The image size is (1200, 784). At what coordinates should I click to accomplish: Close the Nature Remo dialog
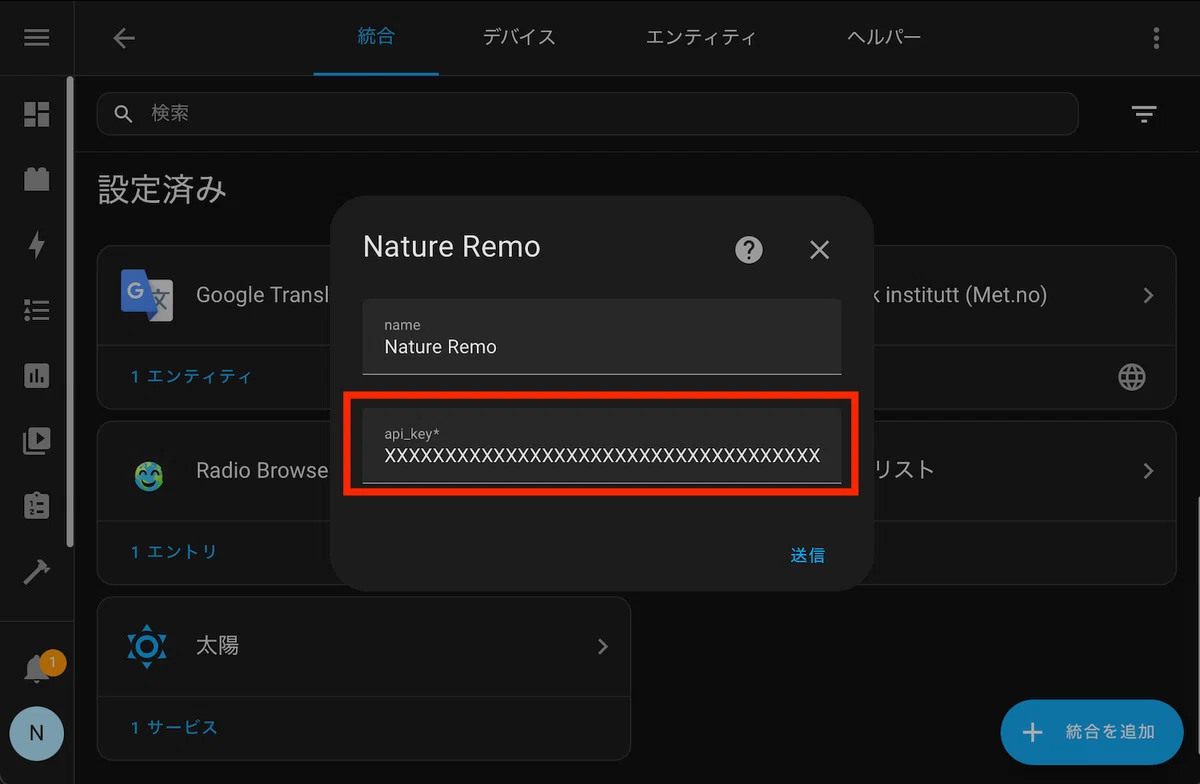pos(820,250)
